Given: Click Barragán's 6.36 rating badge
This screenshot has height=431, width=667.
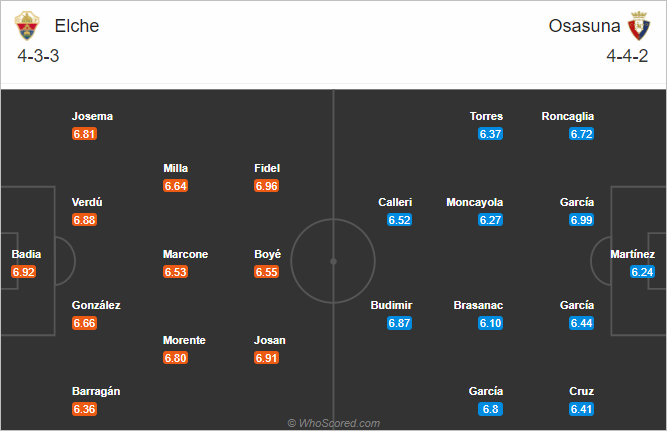Looking at the screenshot, I should [x=84, y=409].
